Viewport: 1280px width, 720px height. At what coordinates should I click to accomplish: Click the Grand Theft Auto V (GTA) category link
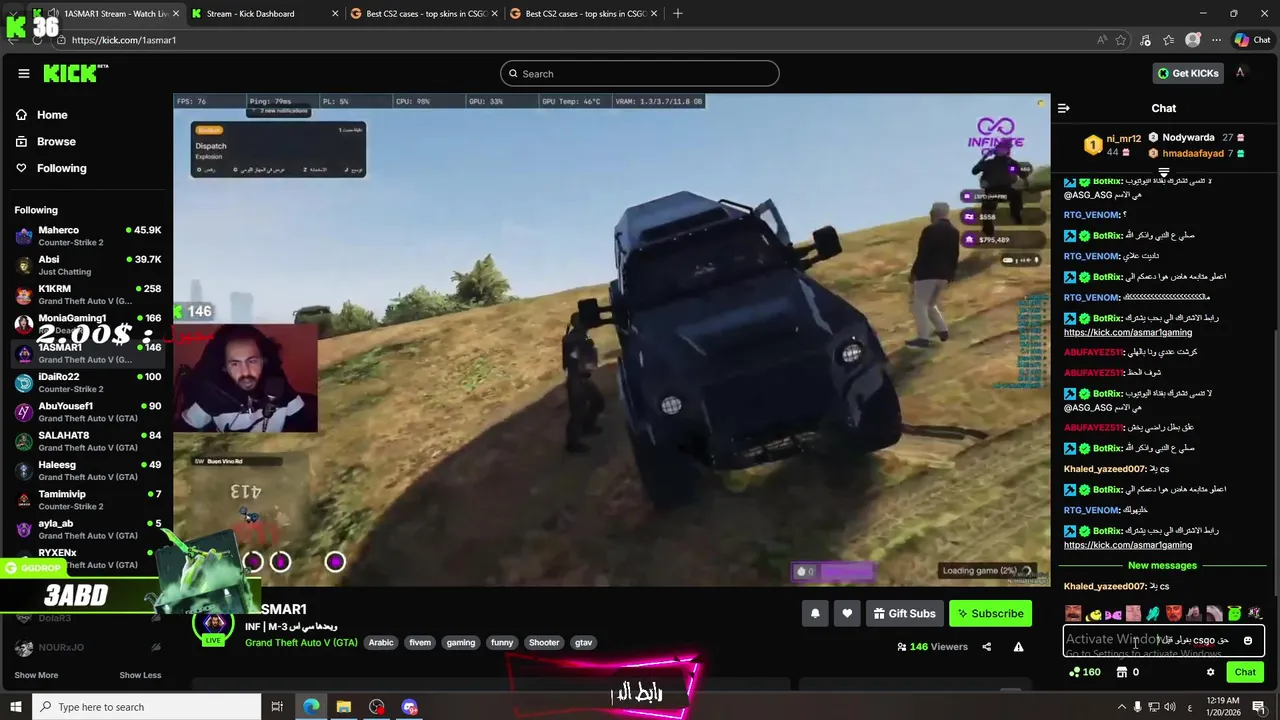click(x=301, y=643)
